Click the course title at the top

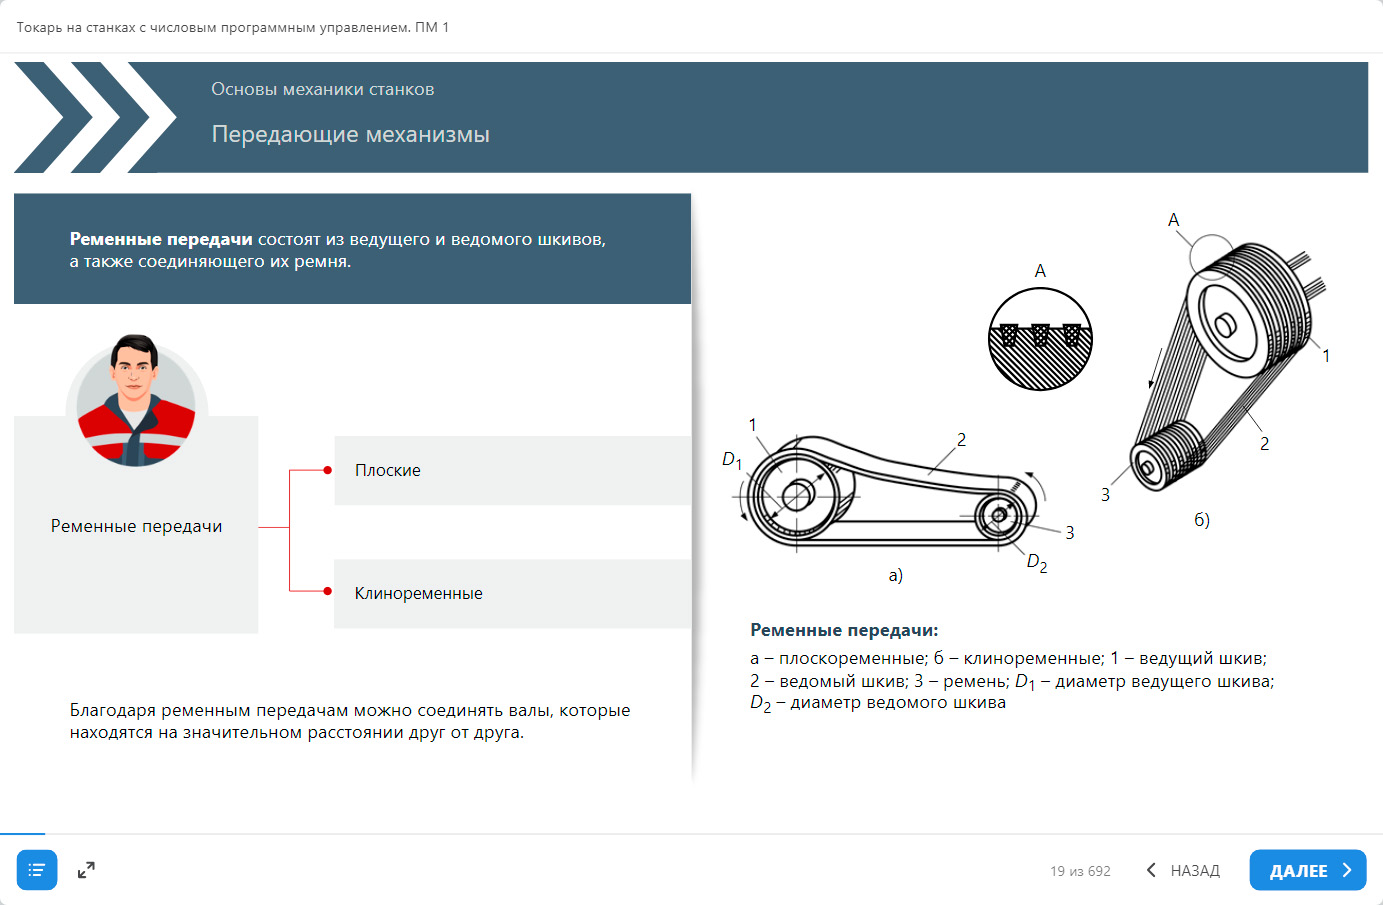point(233,27)
